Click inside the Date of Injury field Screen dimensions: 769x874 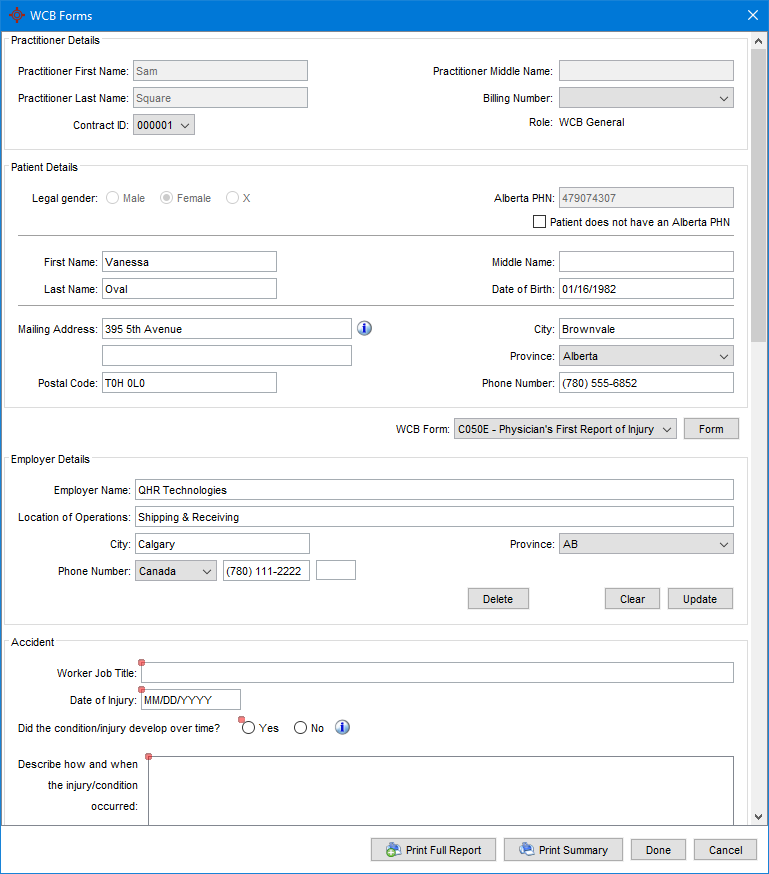(x=190, y=699)
